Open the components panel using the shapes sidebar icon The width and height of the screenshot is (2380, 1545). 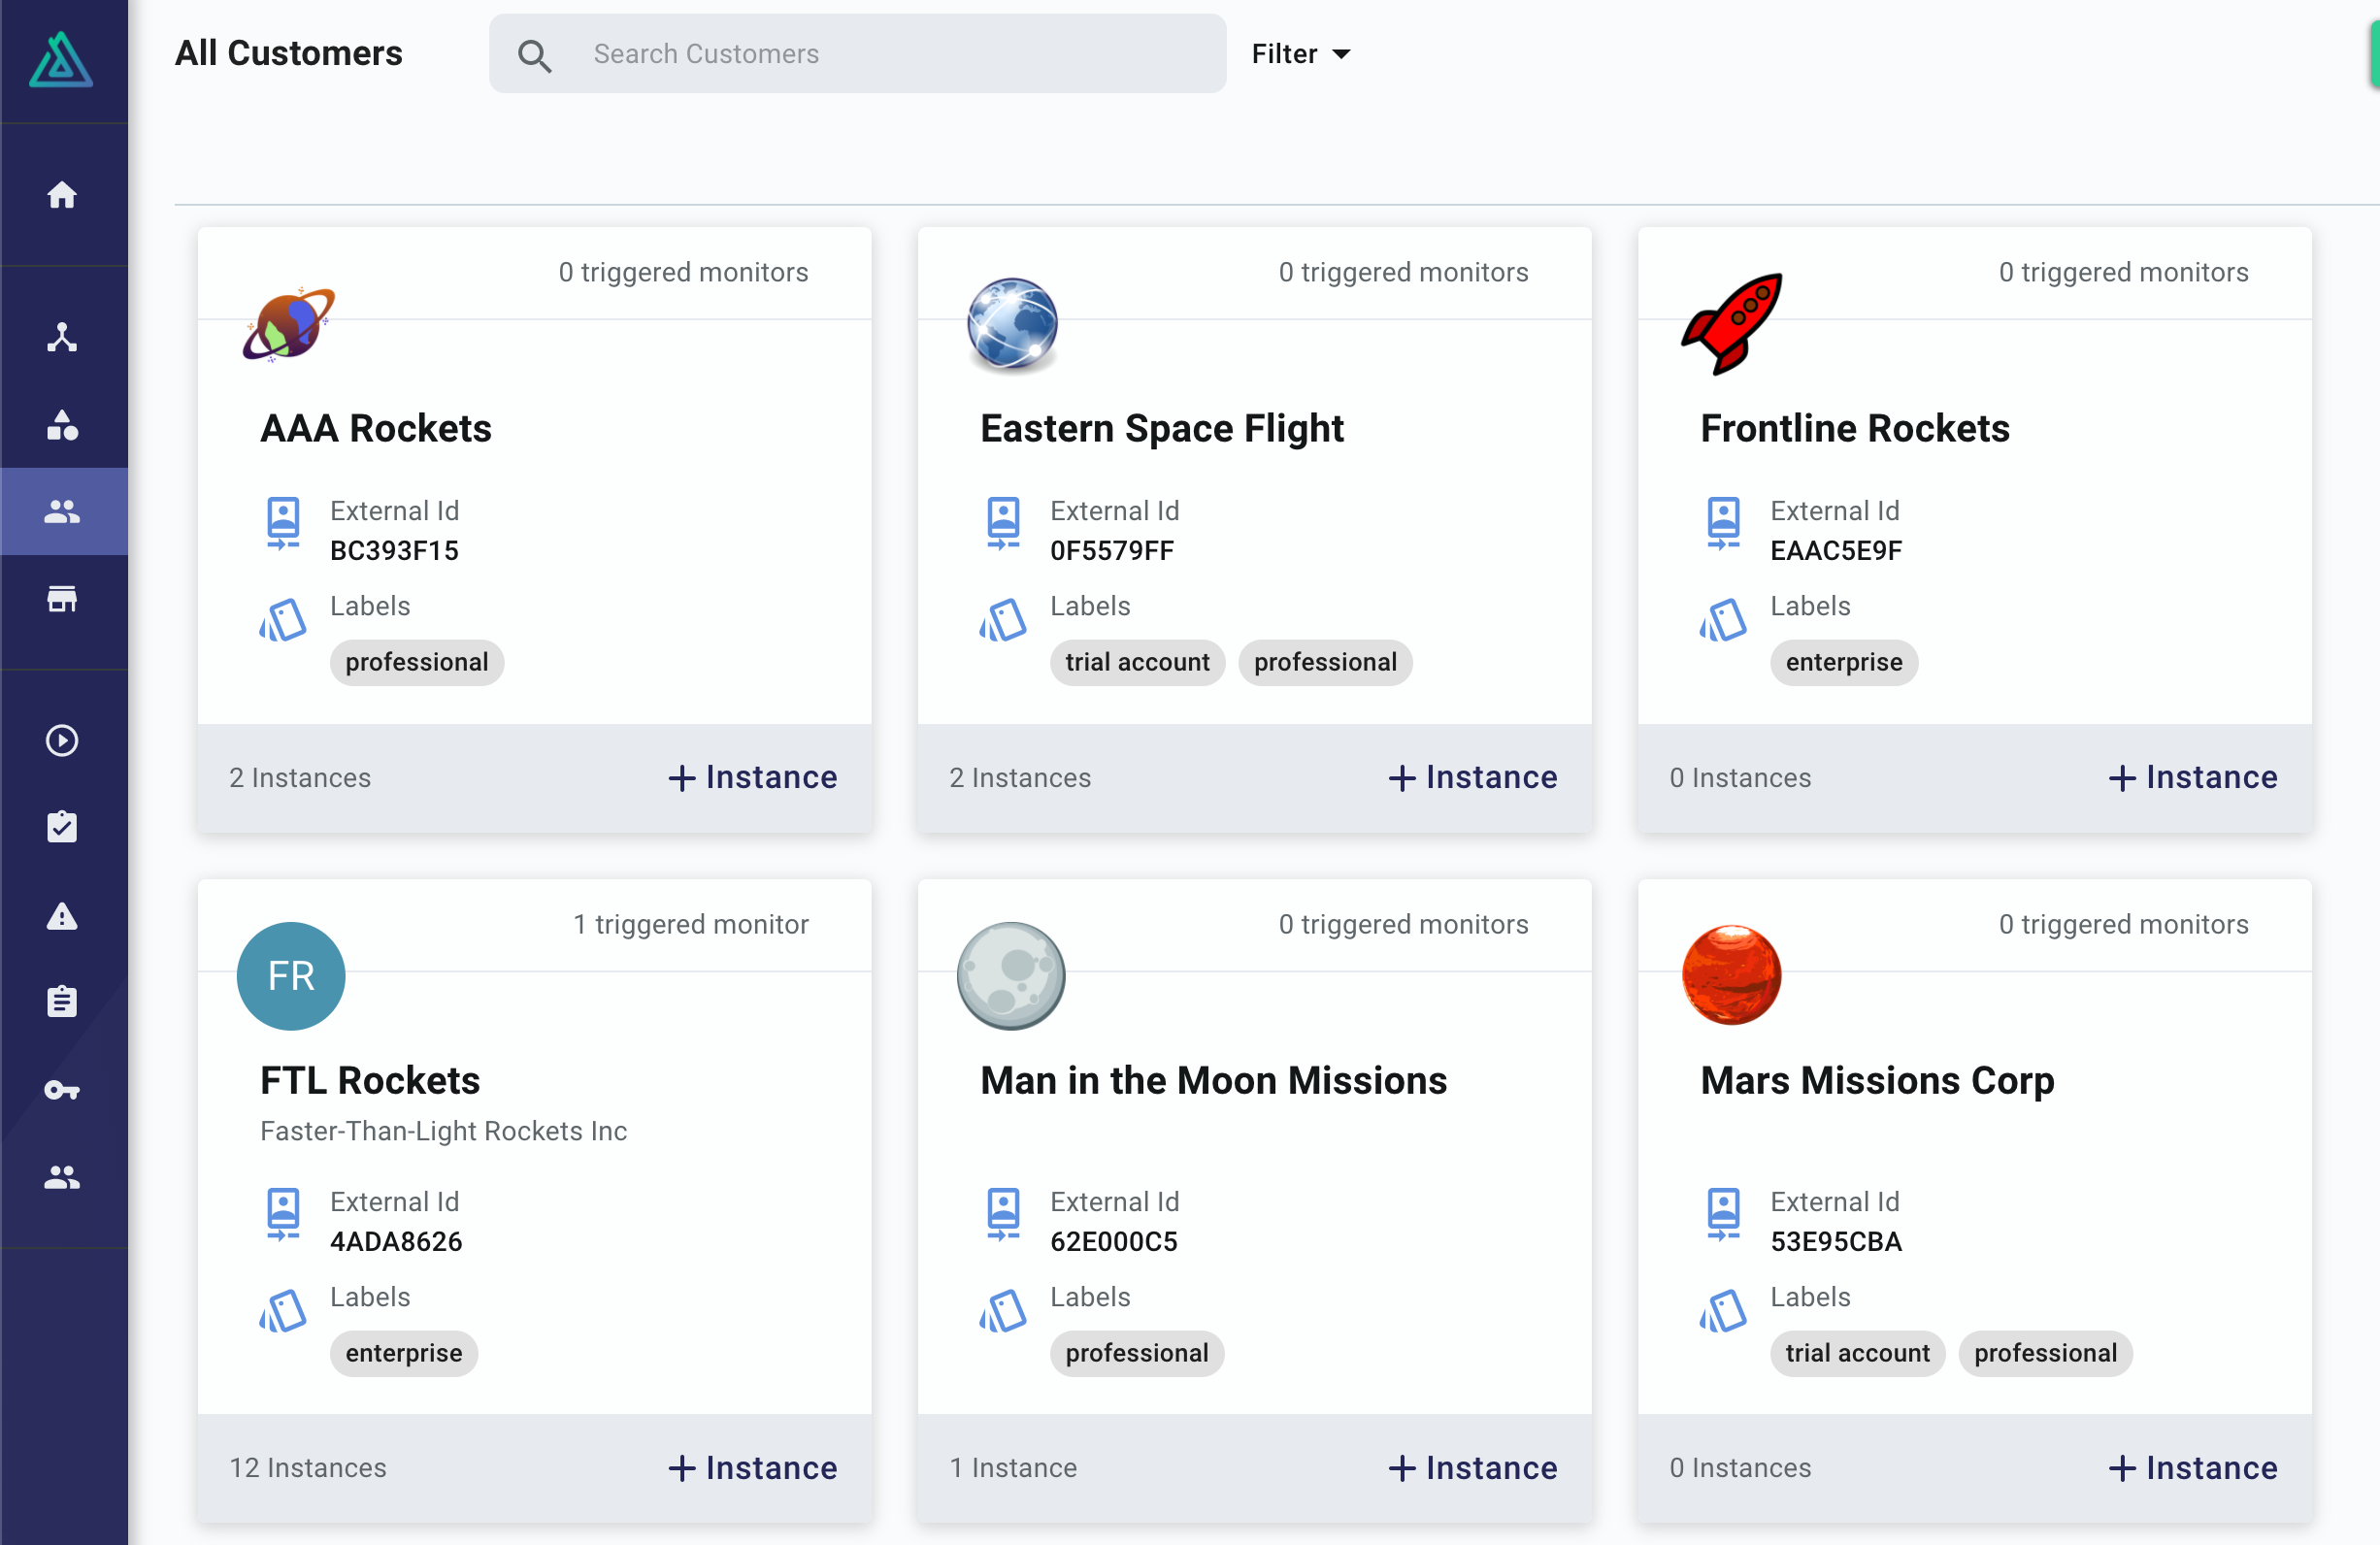point(62,427)
